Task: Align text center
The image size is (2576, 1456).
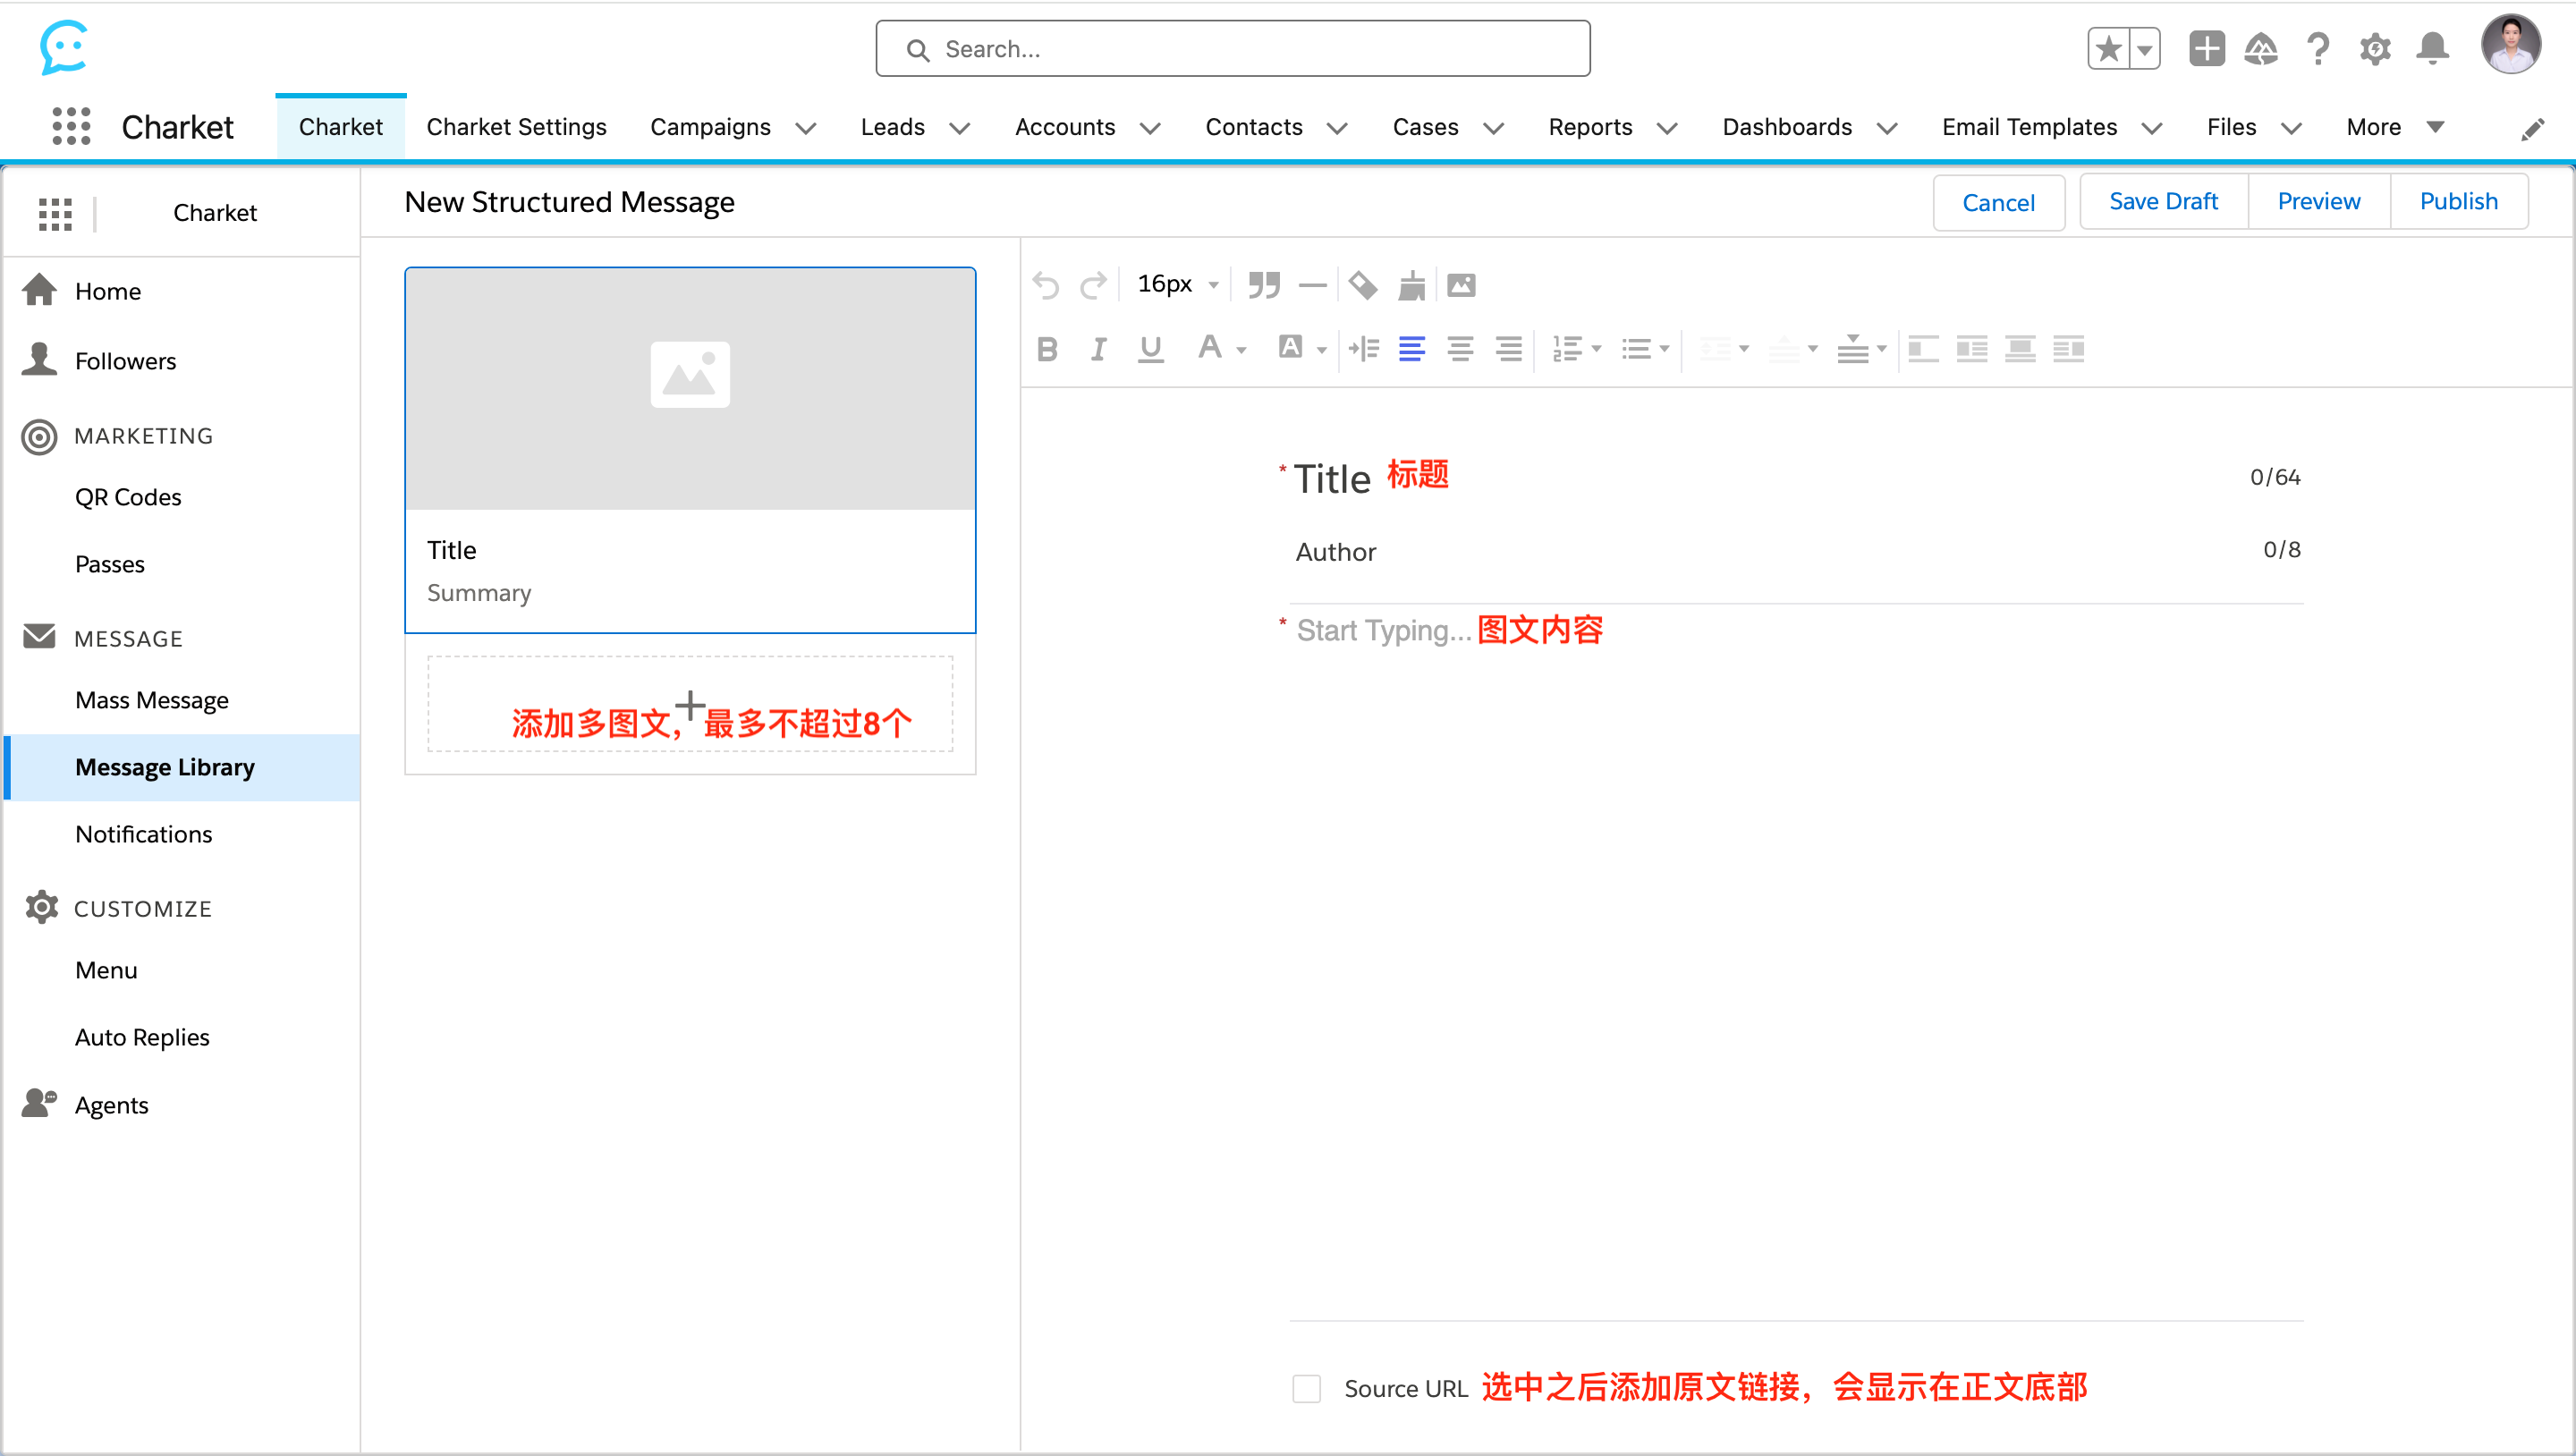Action: tap(1460, 349)
